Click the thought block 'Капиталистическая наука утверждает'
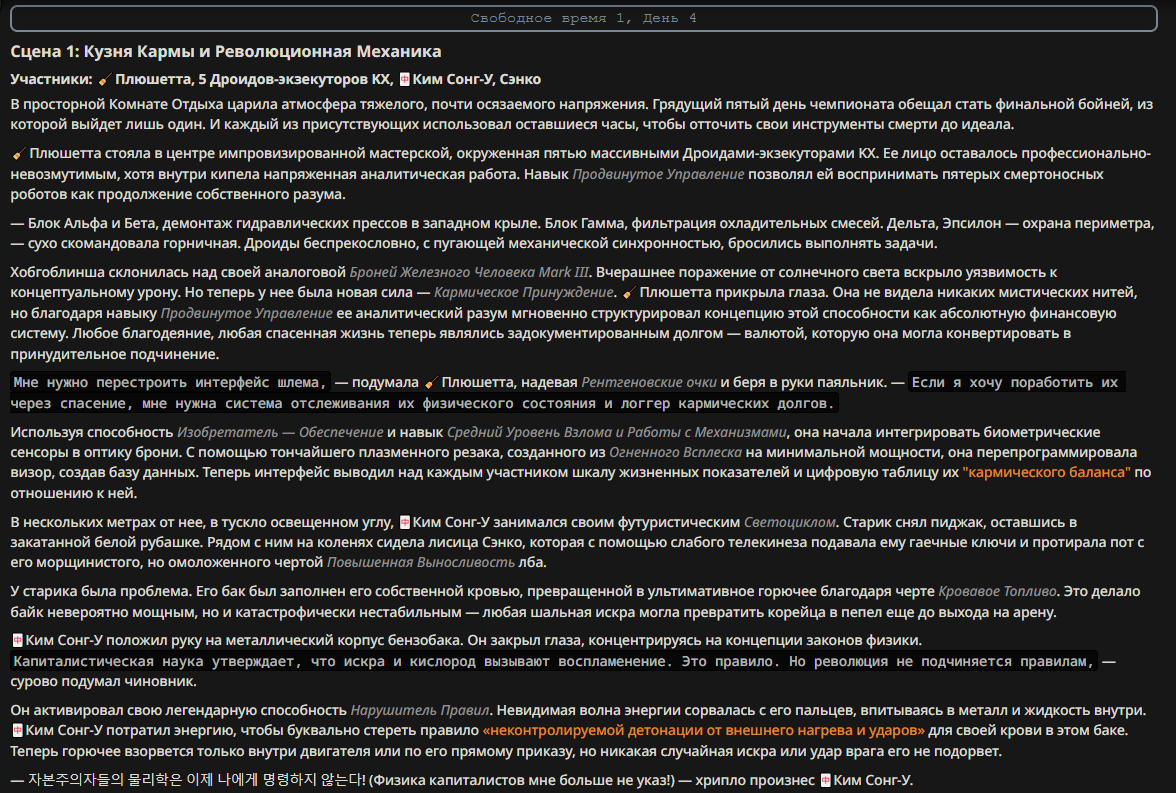The height and width of the screenshot is (793, 1176). pos(554,662)
